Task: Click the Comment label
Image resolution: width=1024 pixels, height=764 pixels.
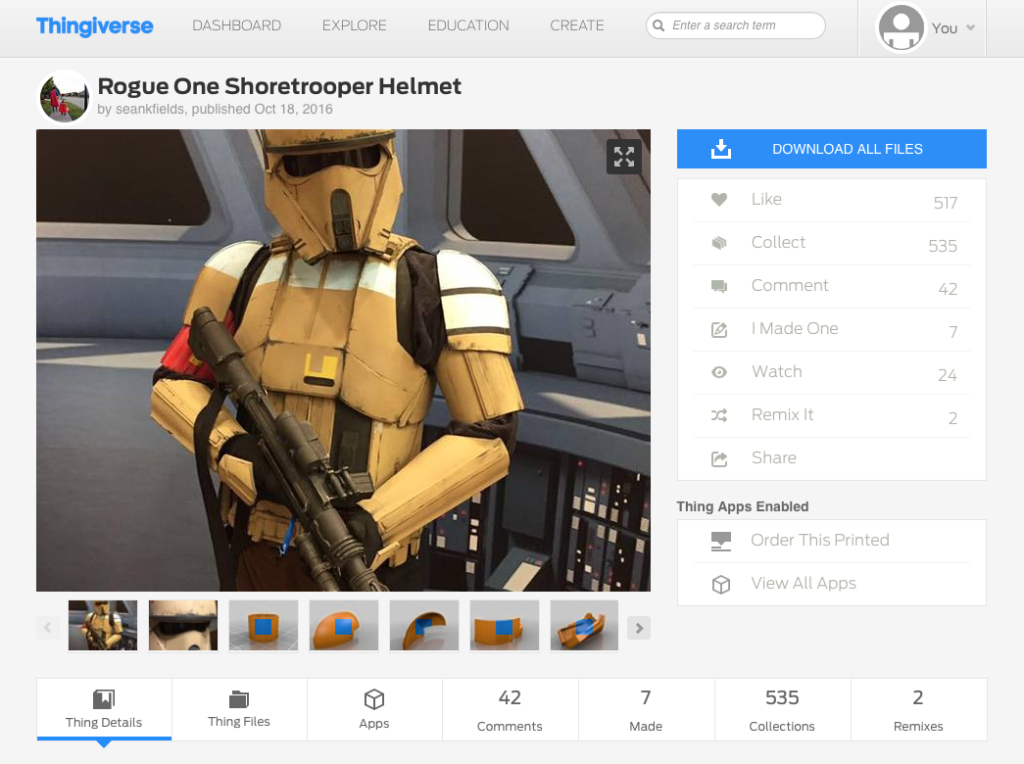Action: pyautogui.click(x=790, y=285)
